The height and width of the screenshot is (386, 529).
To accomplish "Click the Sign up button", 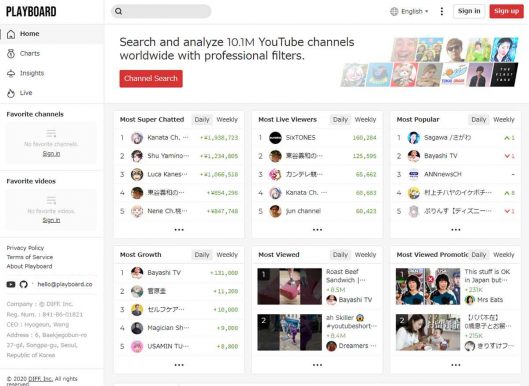I will 506,11.
